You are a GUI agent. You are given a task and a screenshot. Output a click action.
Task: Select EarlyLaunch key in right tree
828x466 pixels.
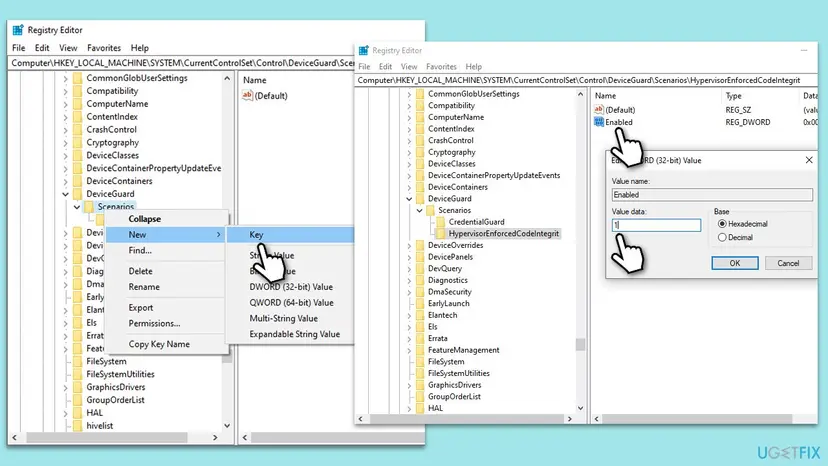pyautogui.click(x=448, y=303)
